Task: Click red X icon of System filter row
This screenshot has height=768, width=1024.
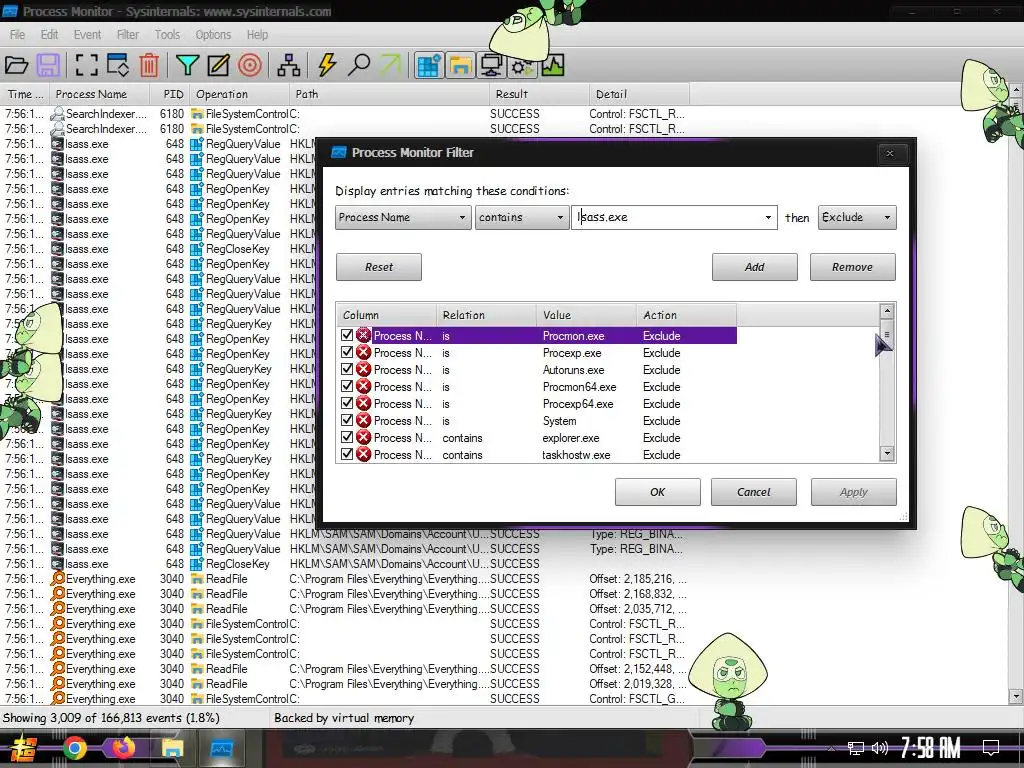Action: point(364,421)
